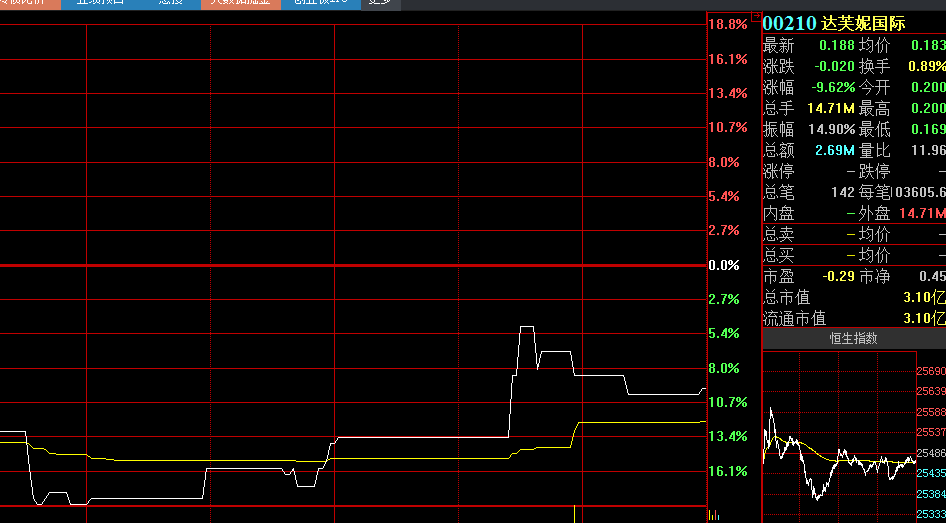Click the 0.0% baseline axis label
The height and width of the screenshot is (523, 946).
pyautogui.click(x=724, y=265)
